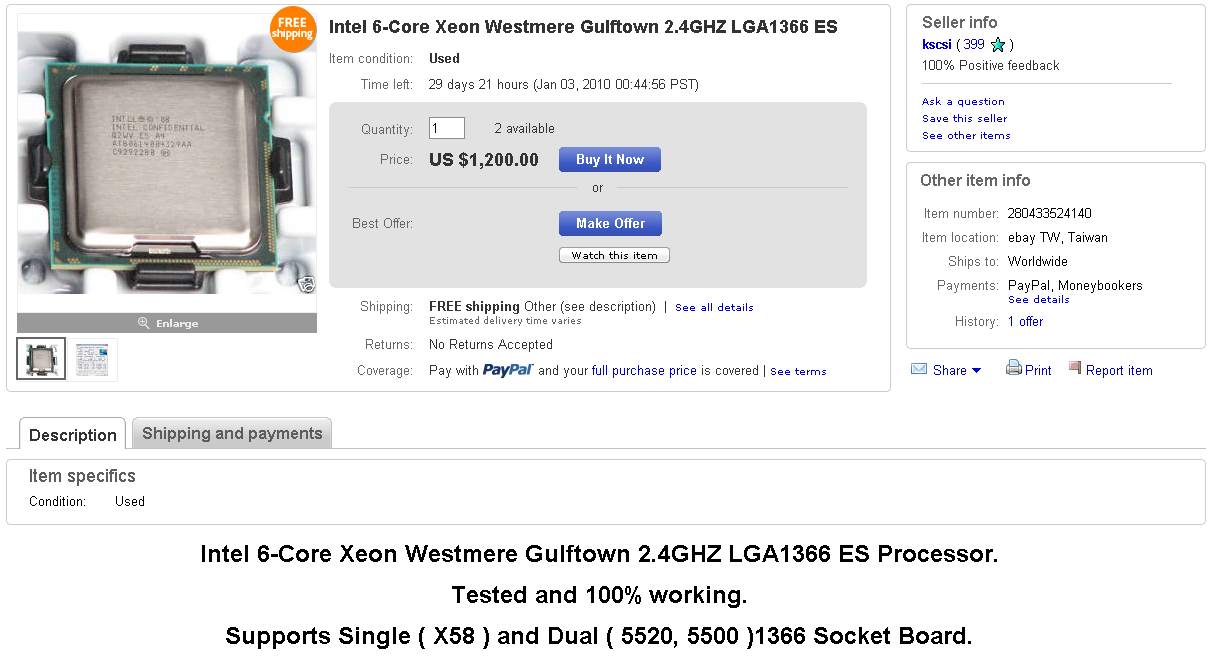Click the orange FREE shipping badge
The image size is (1212, 668).
[292, 29]
